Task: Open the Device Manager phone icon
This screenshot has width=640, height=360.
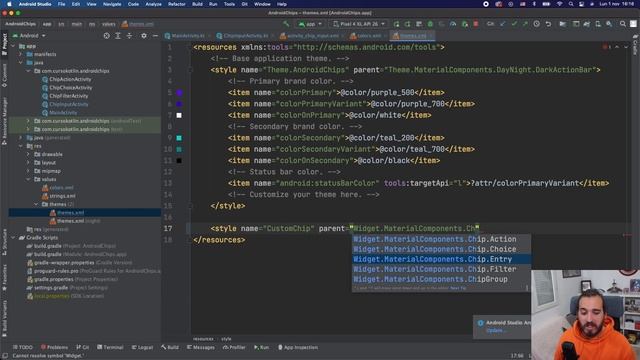Action: click(598, 24)
